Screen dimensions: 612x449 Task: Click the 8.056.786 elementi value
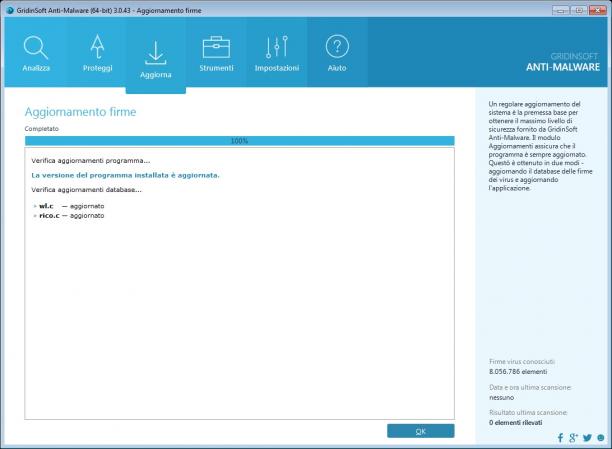pos(518,372)
